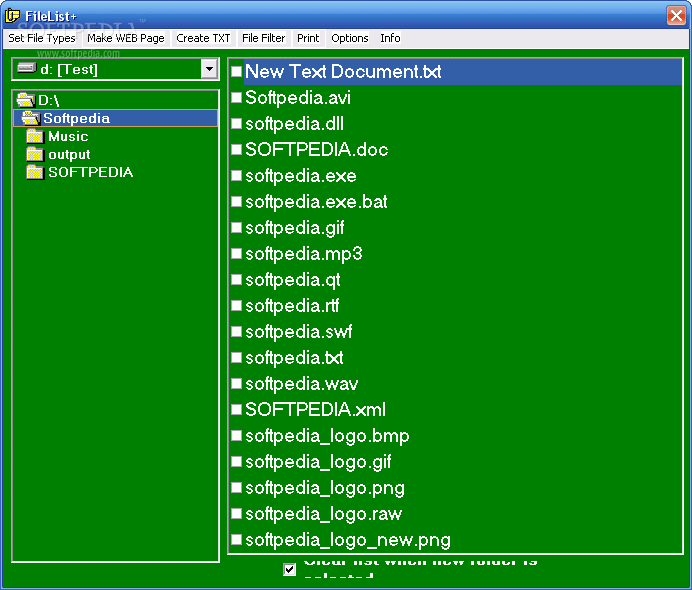
Task: Check the softpedia_logo.bmp checkbox
Action: 237,436
